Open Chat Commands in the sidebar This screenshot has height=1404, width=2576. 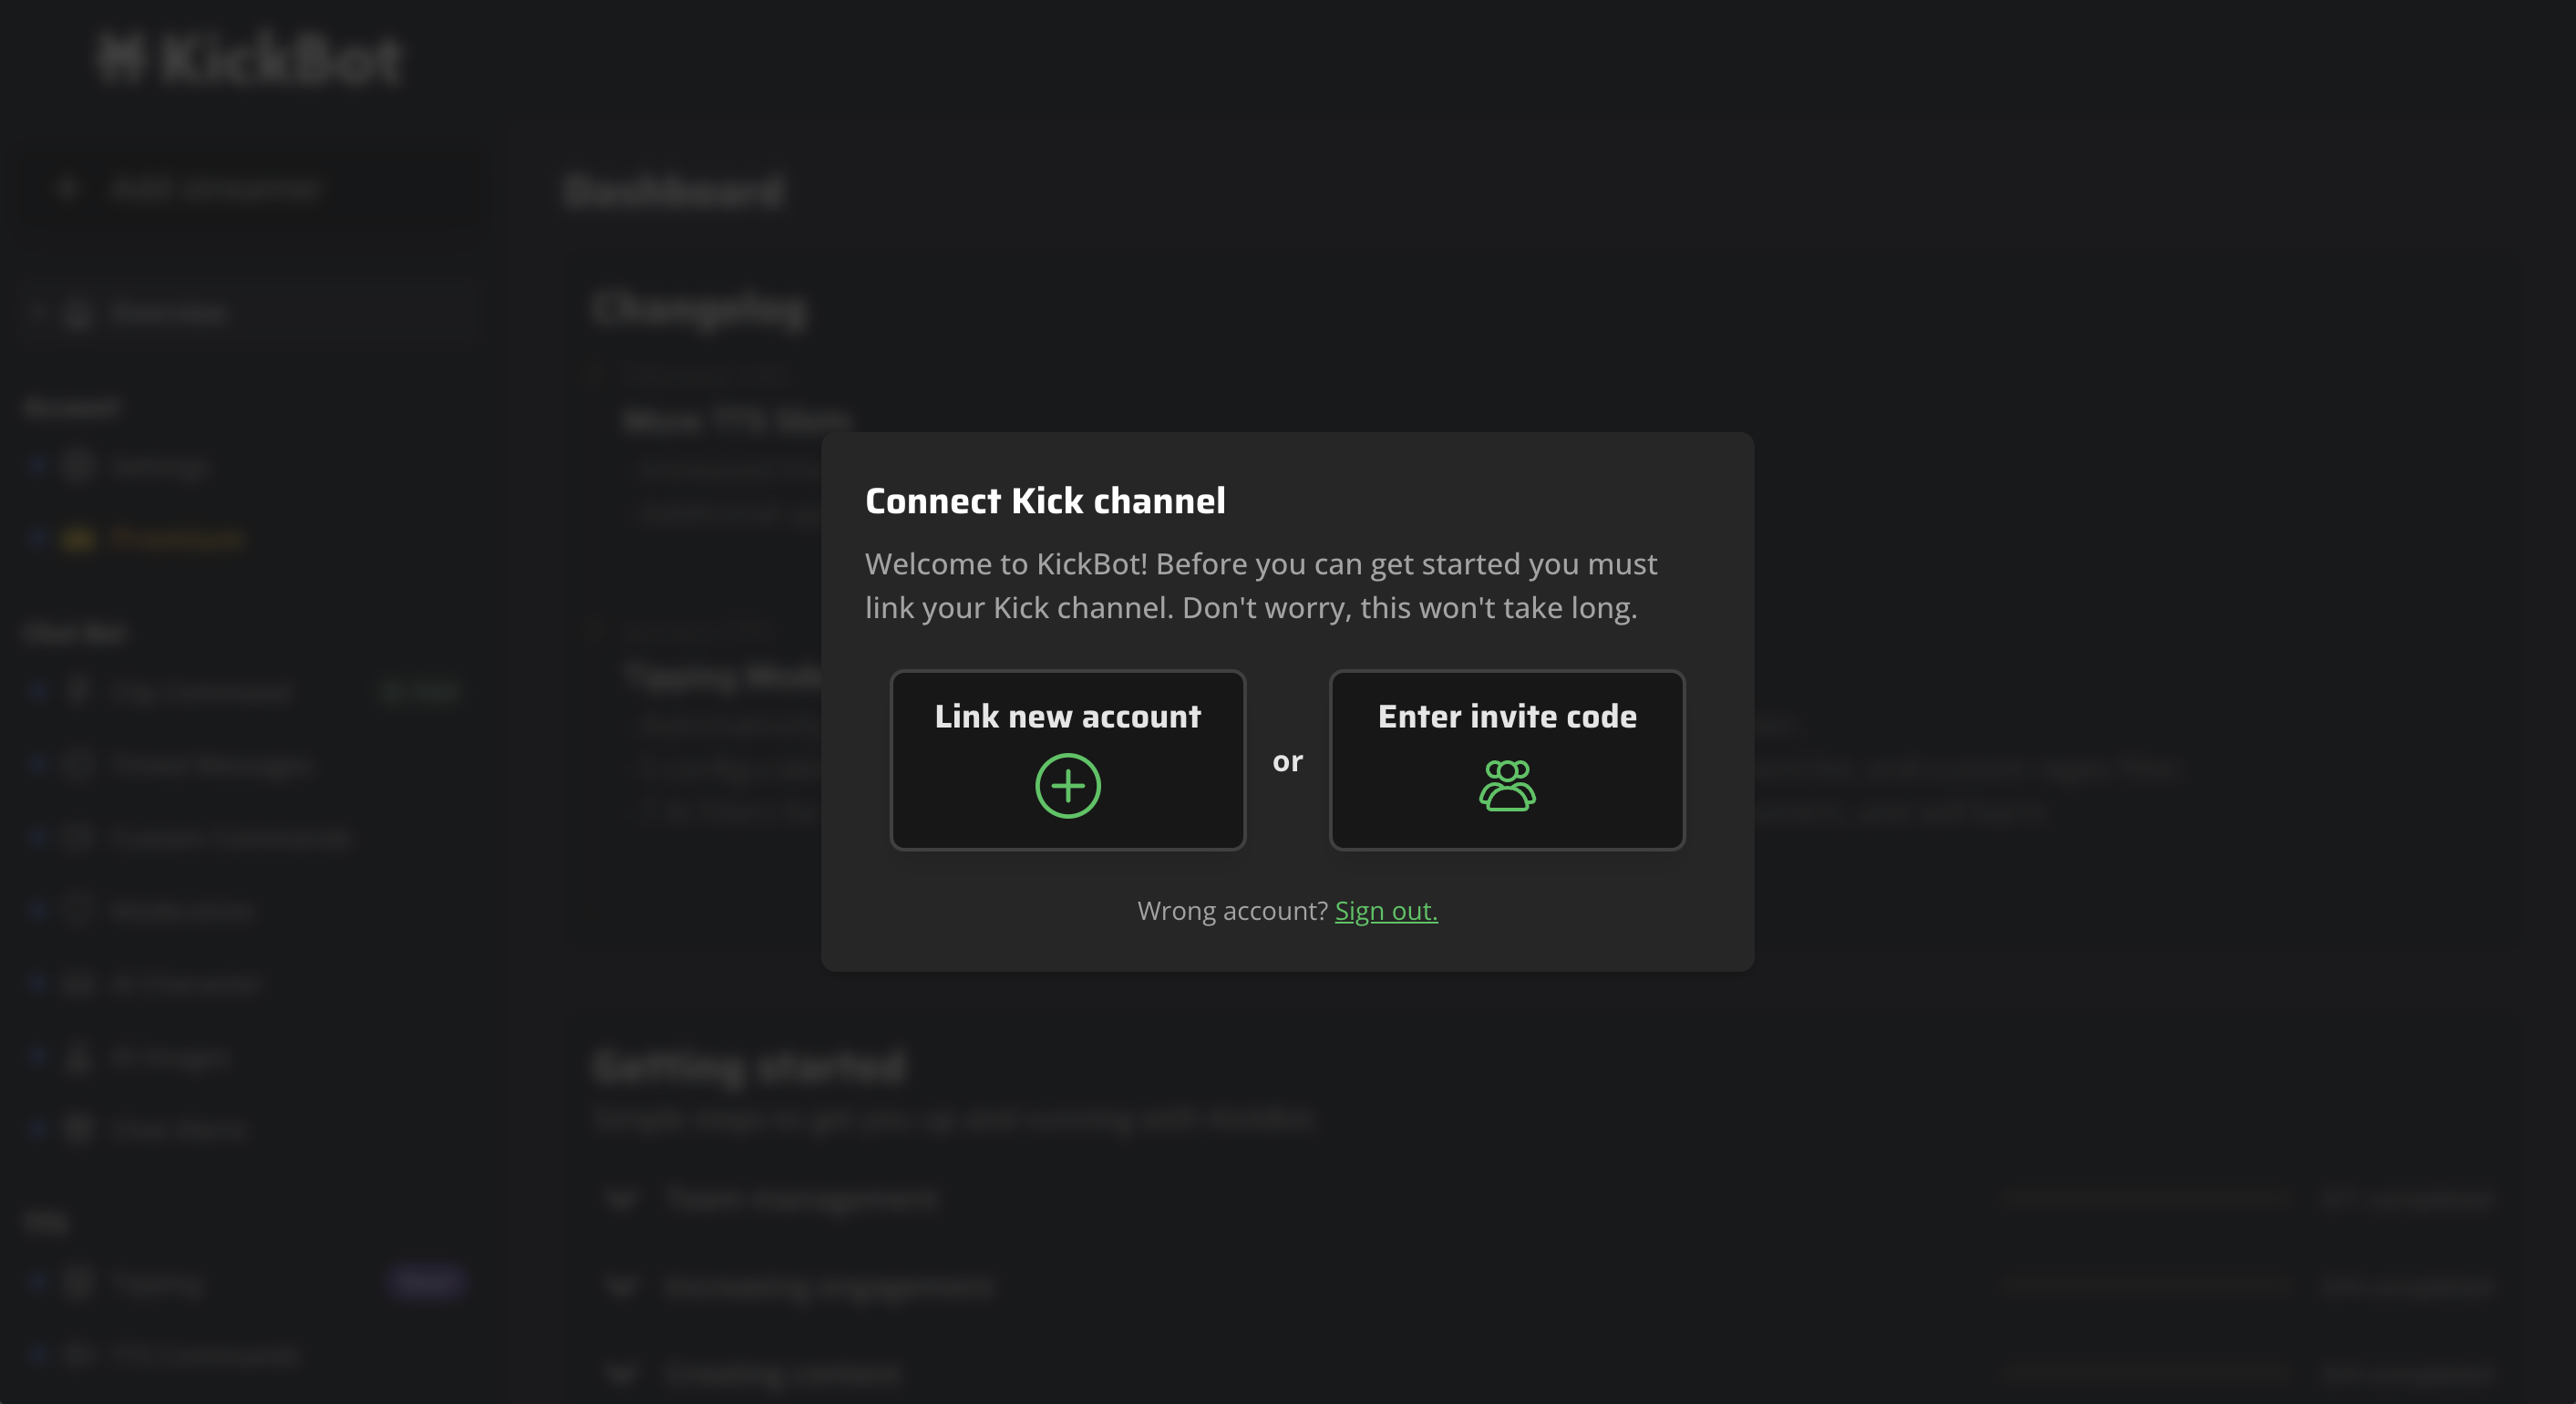pos(200,691)
